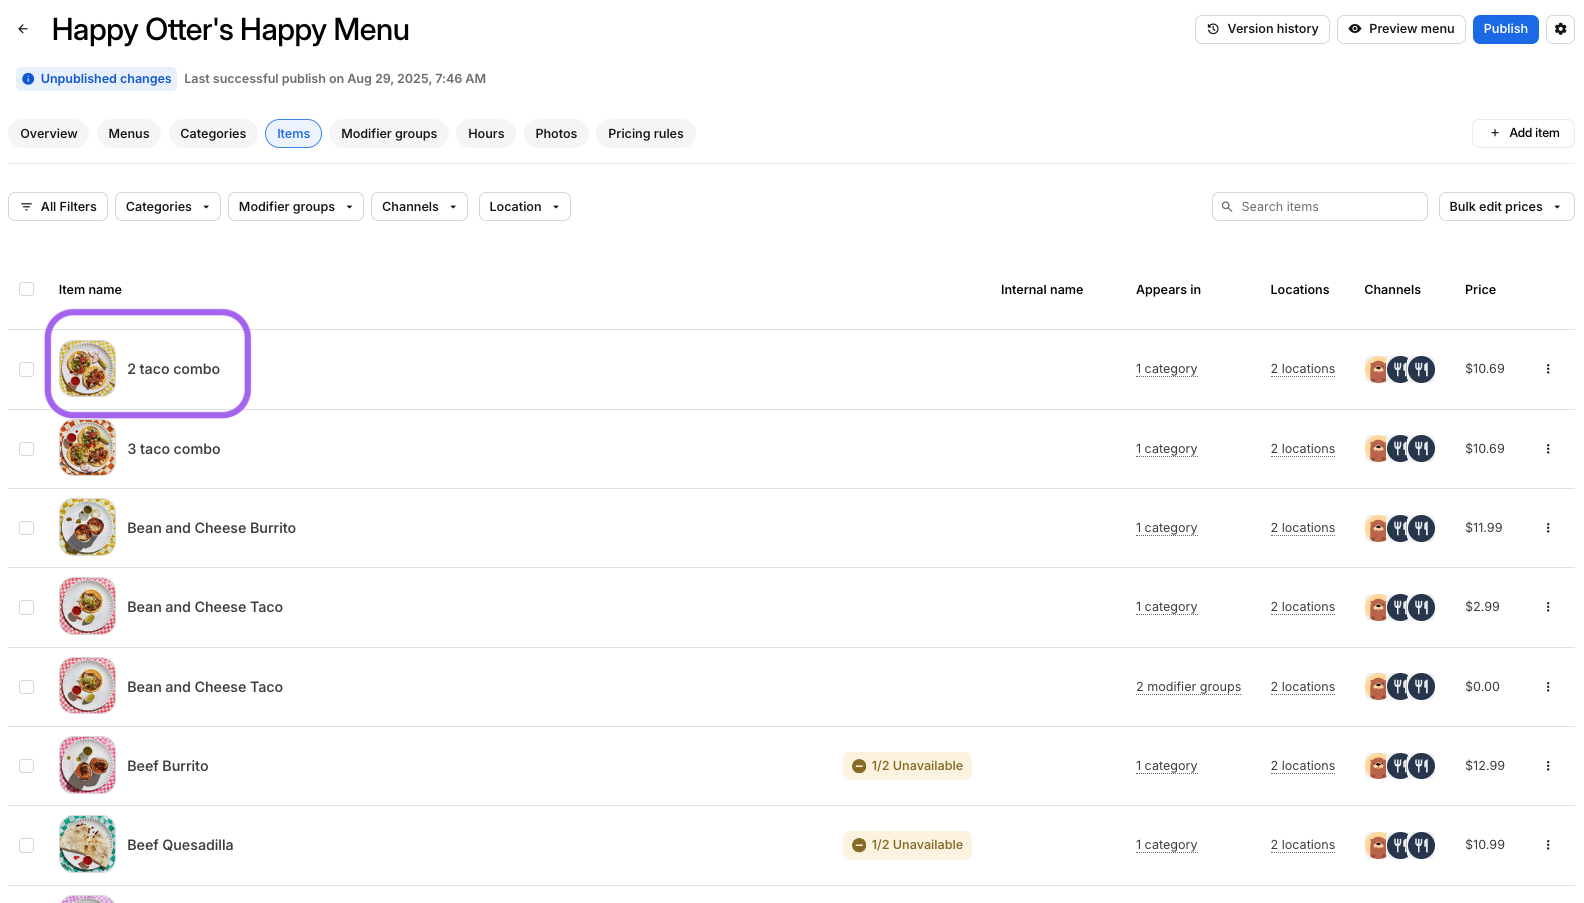Click the back arrow icon beside menu title
Viewport: 1584px width, 903px height.
click(x=23, y=29)
